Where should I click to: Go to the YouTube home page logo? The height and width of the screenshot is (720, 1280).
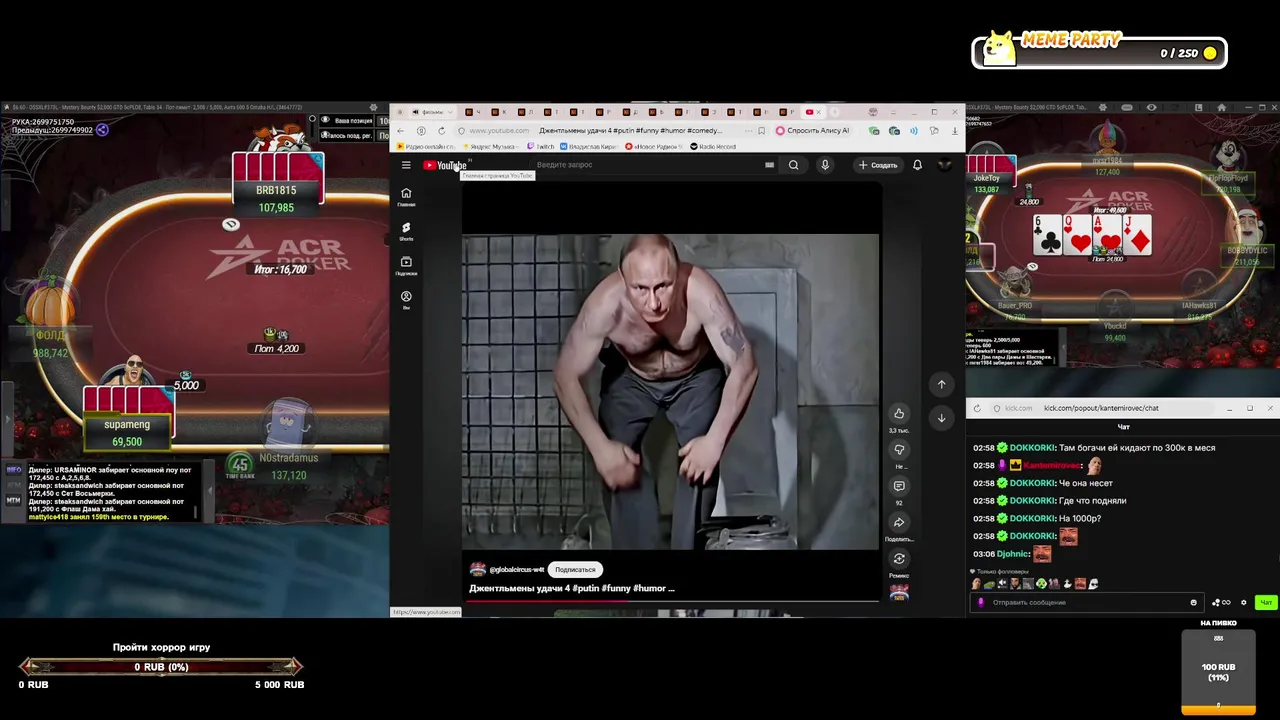[x=445, y=165]
